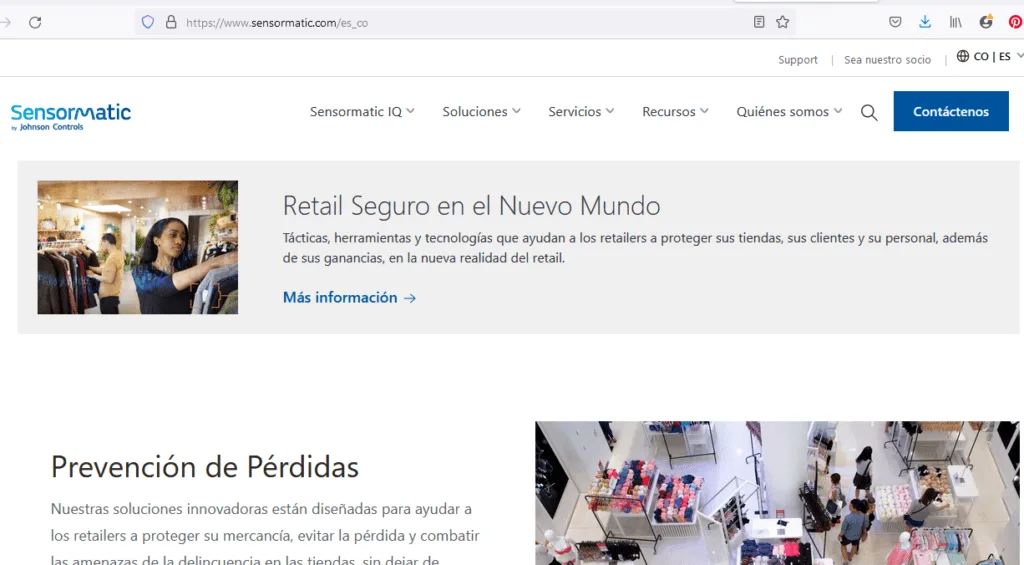The width and height of the screenshot is (1024, 565).
Task: Open the Firefox library icon
Action: [956, 22]
